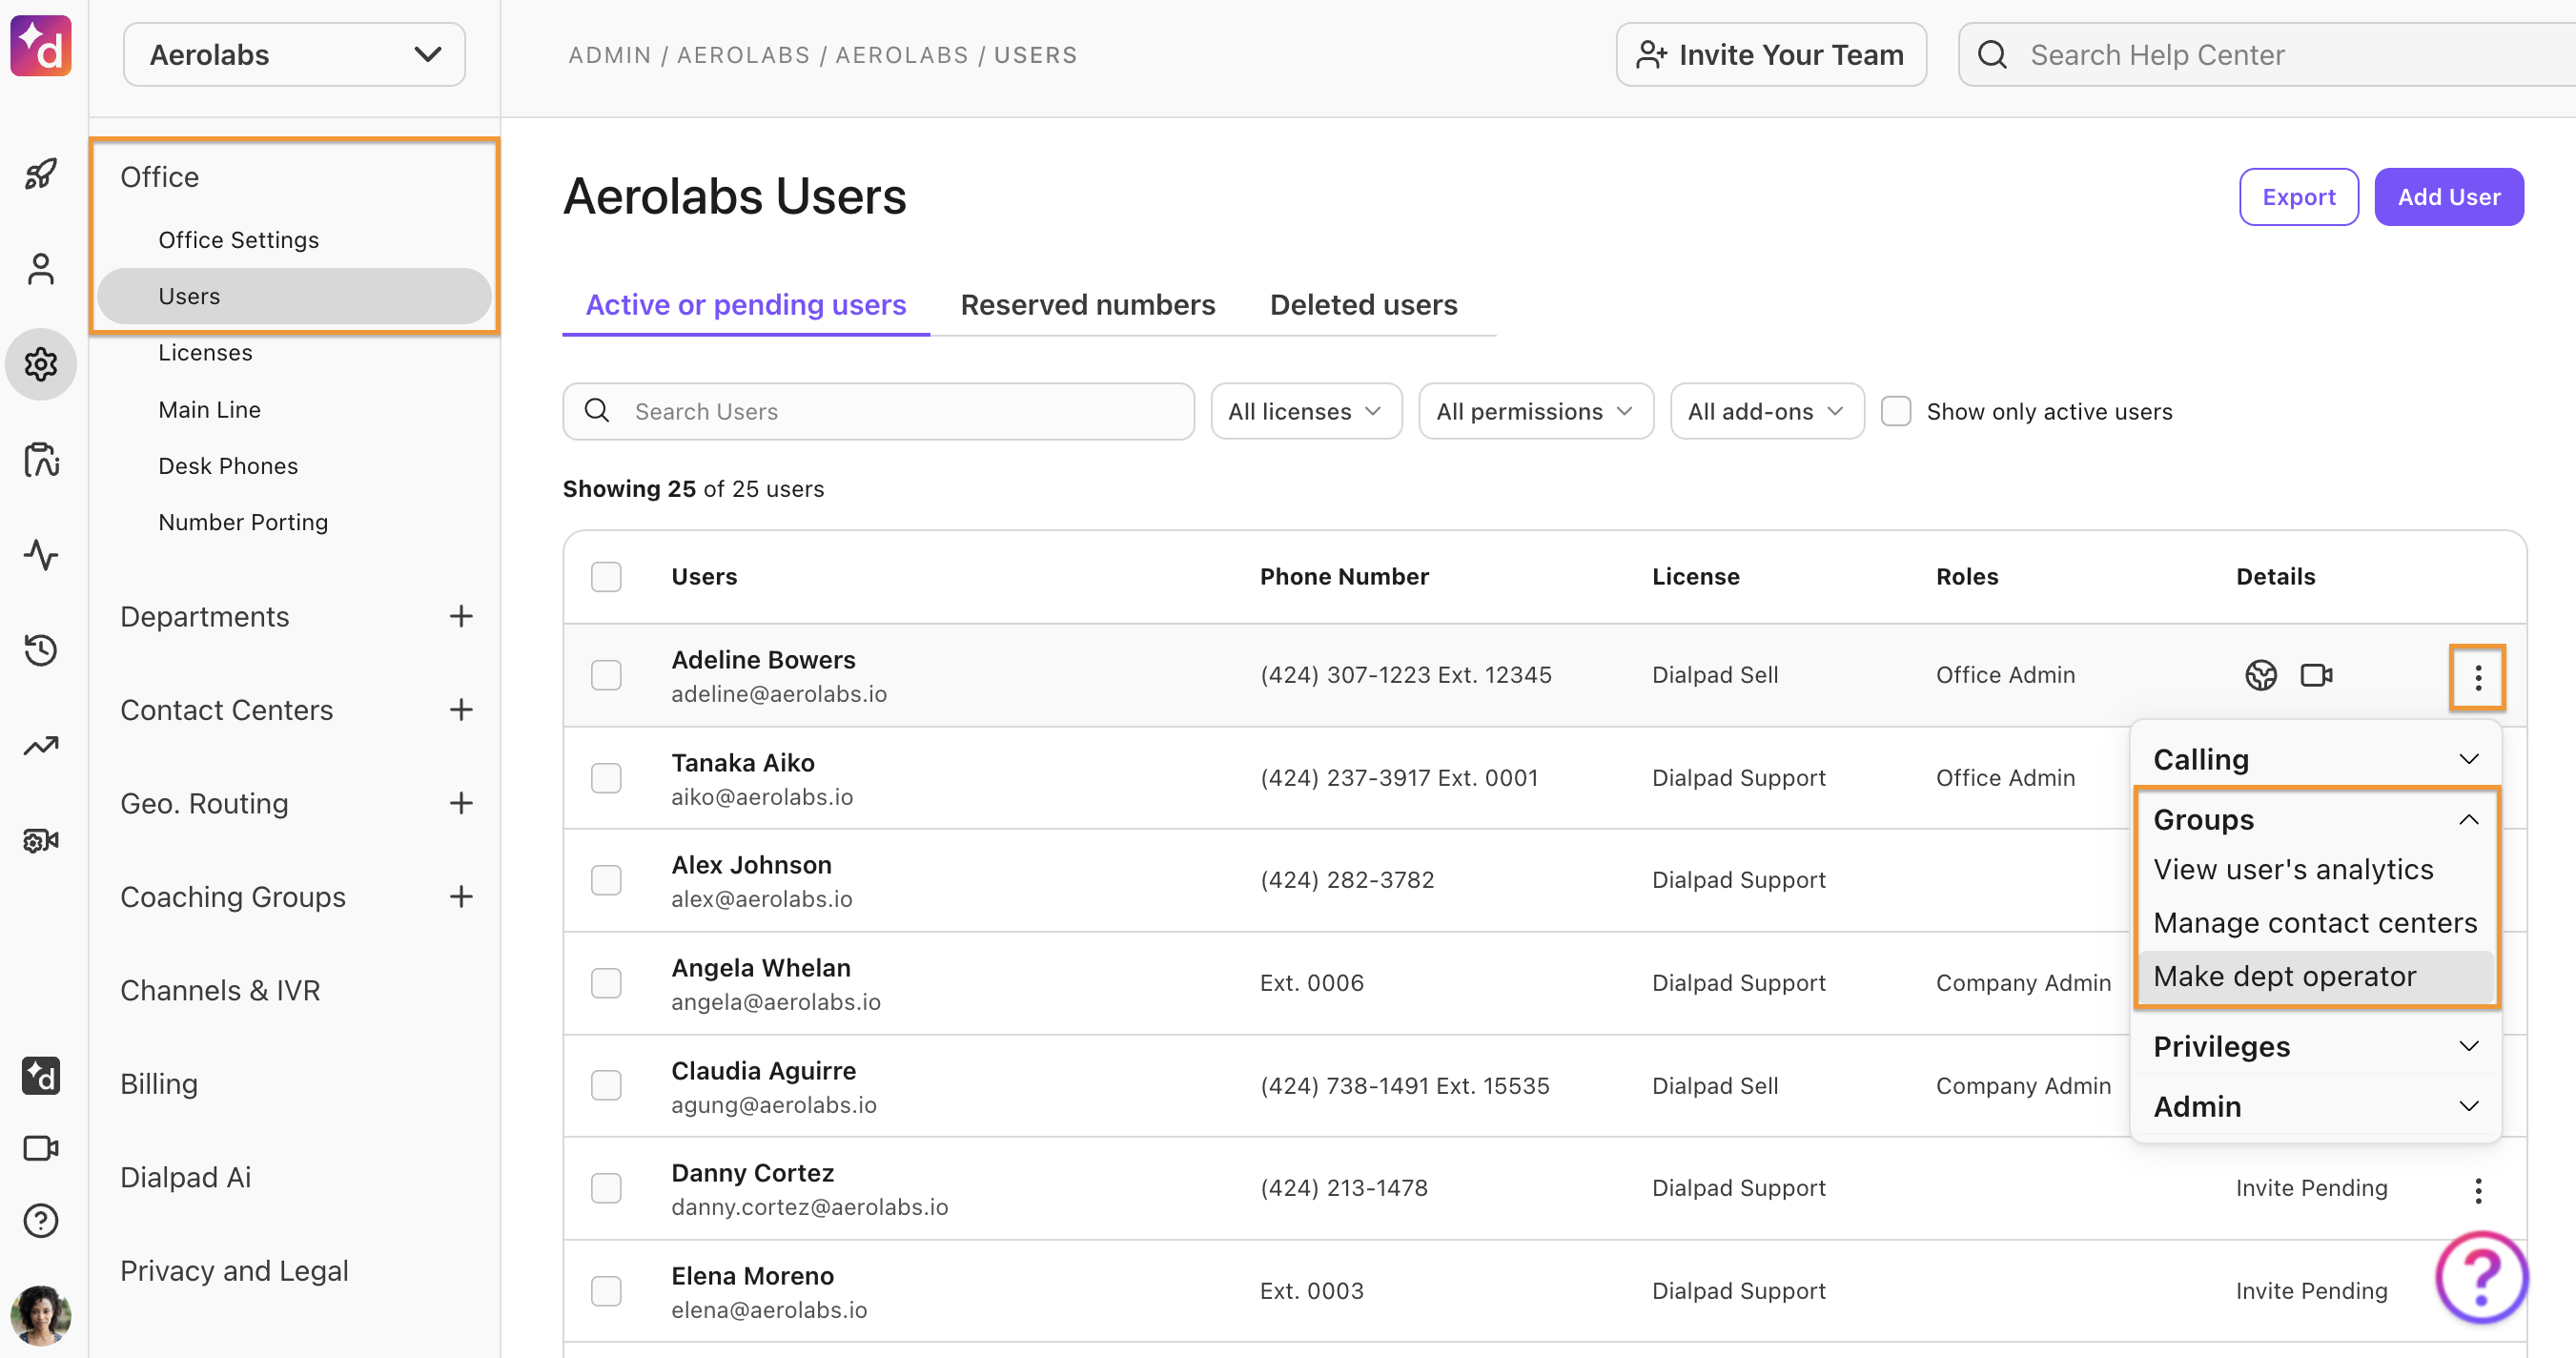
Task: Click Invite Your Team button
Action: (x=1771, y=54)
